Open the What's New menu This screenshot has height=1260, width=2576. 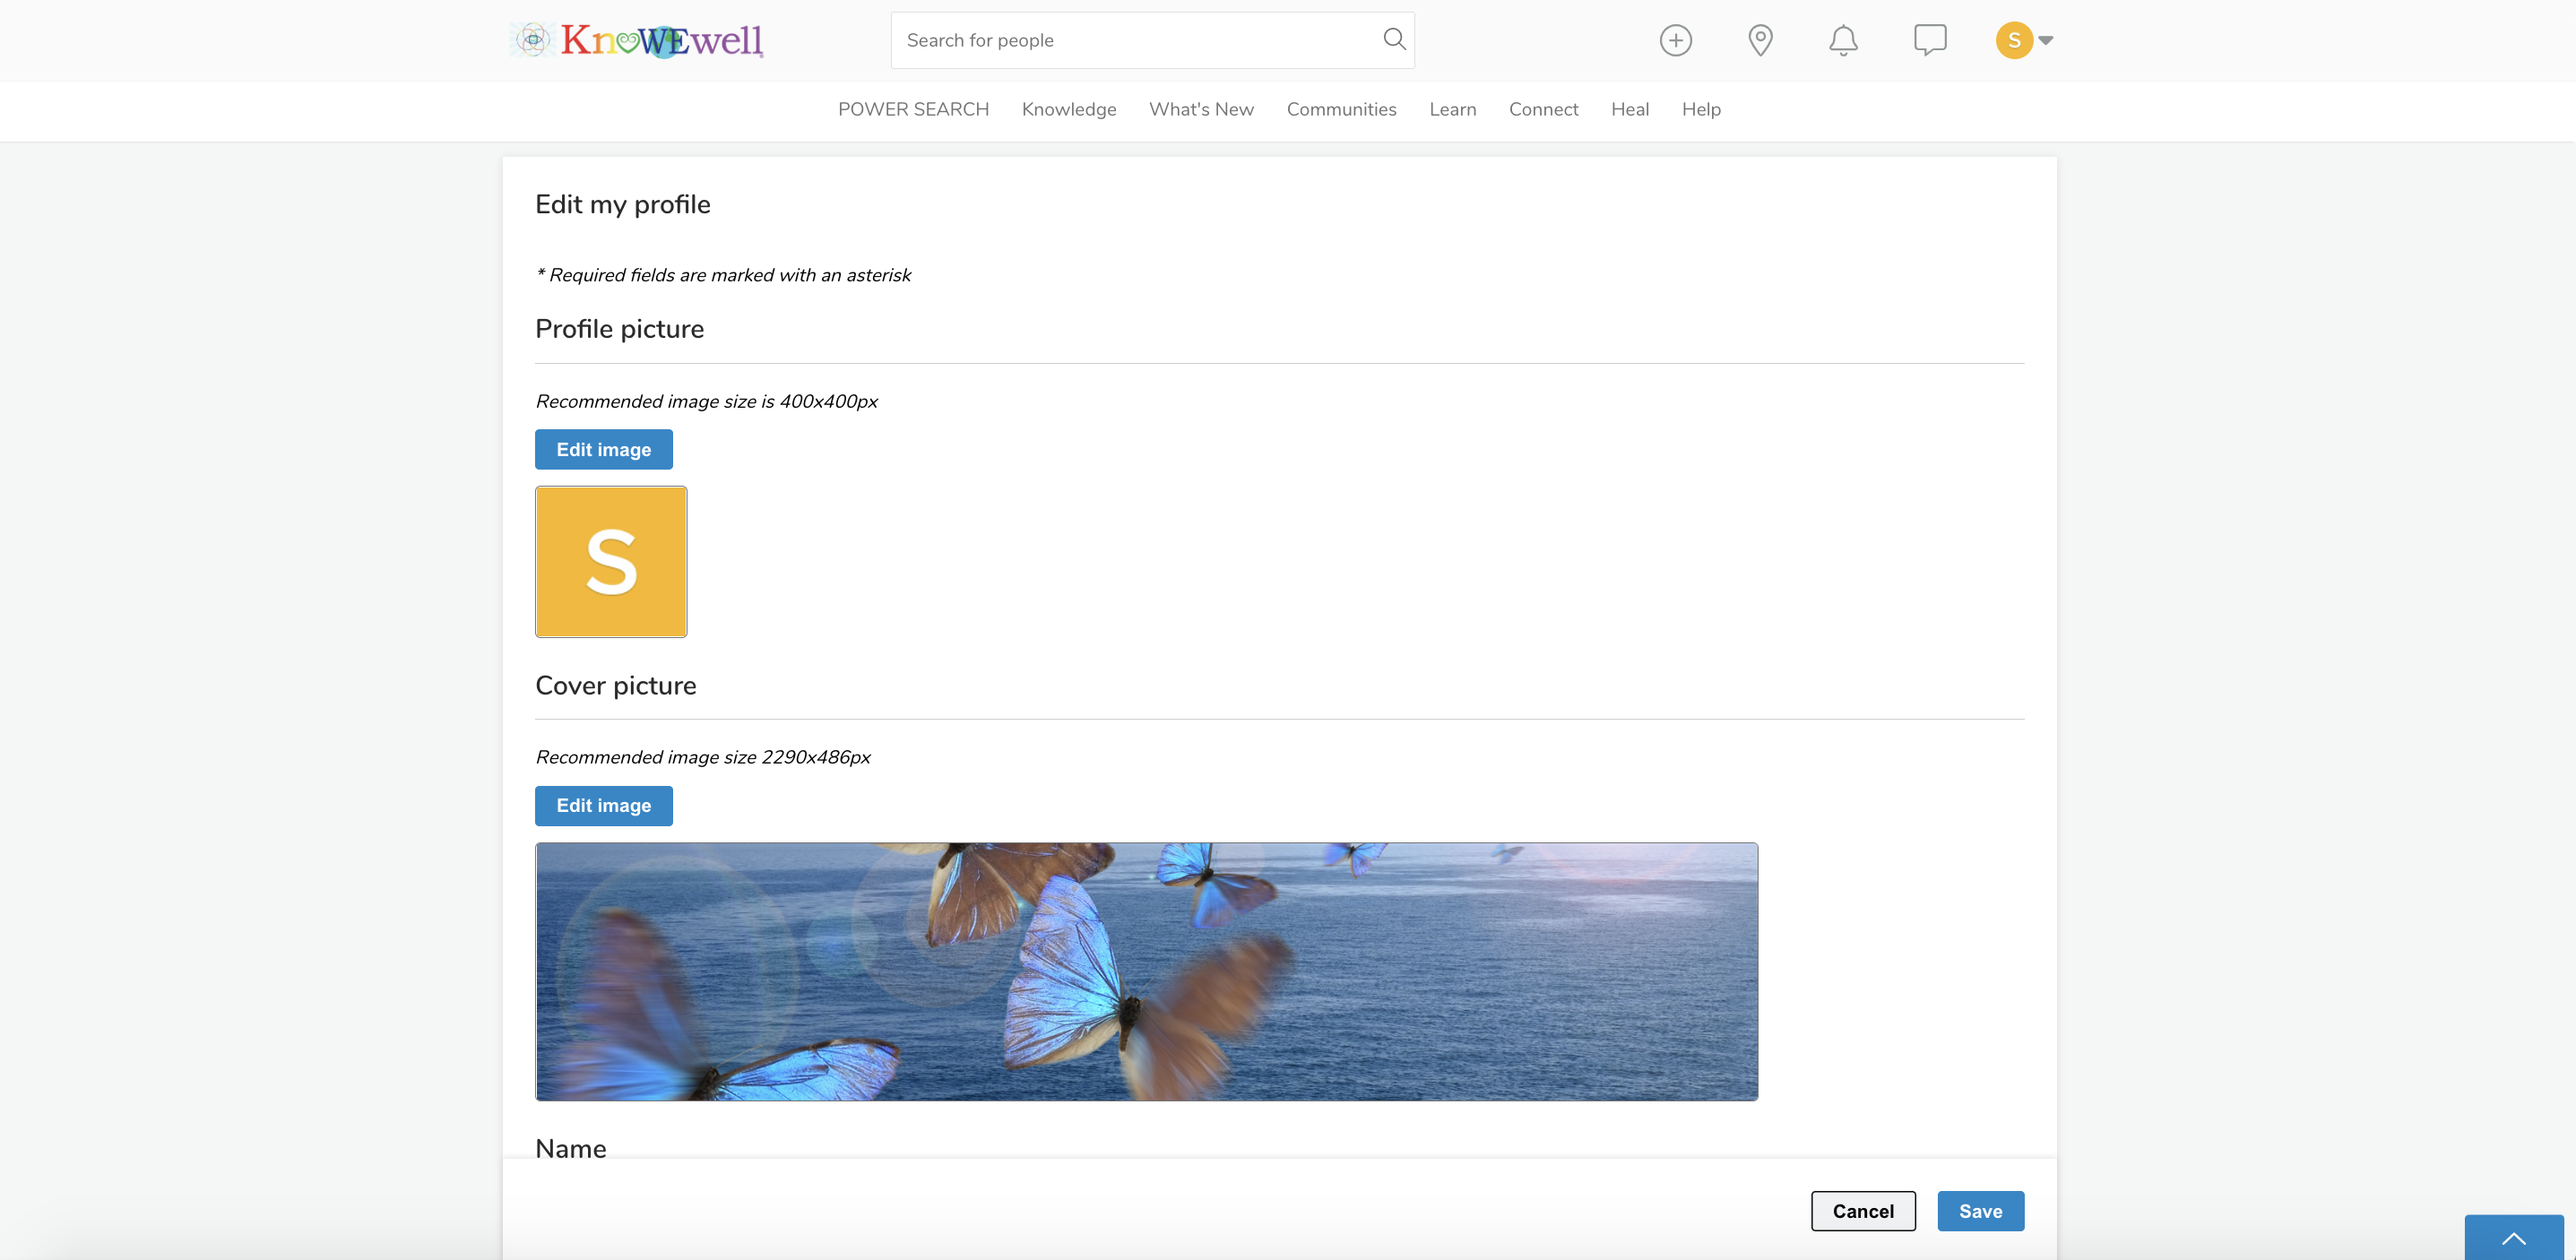1201,109
